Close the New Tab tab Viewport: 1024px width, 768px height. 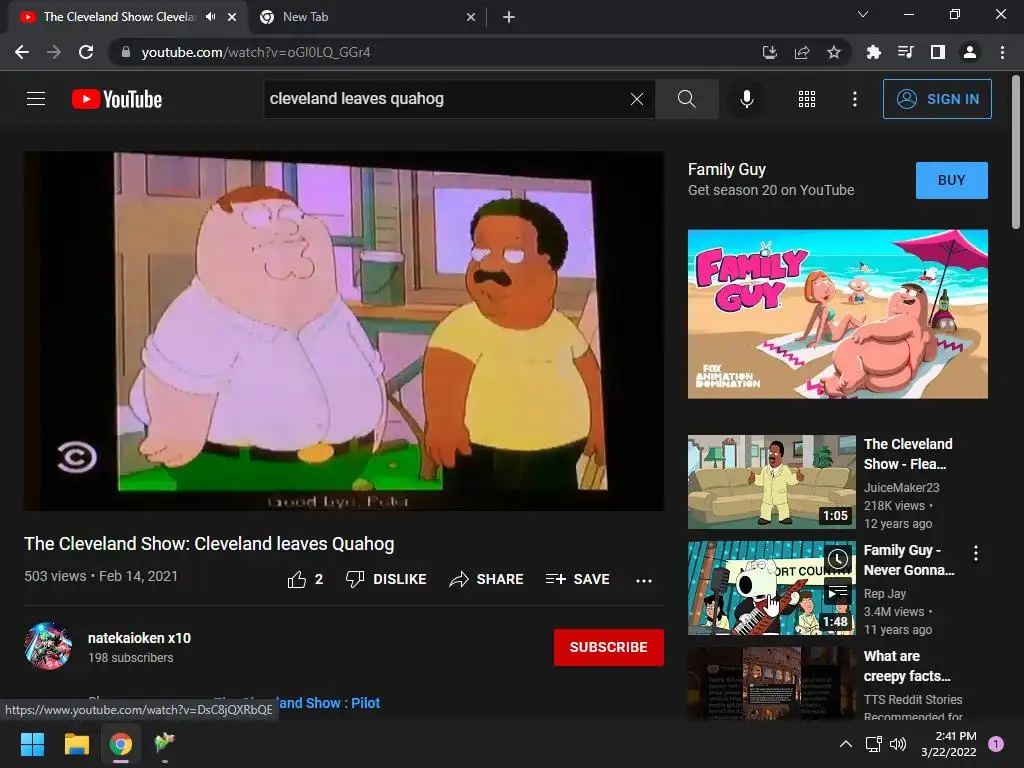[x=471, y=17]
